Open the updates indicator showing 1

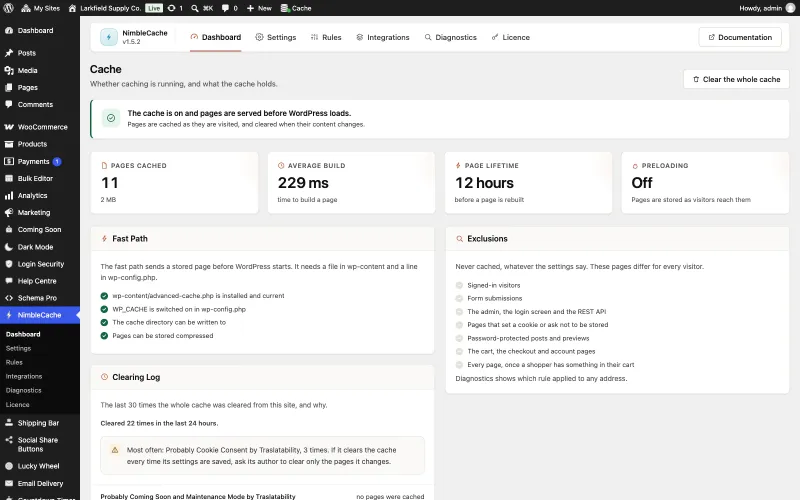175,8
